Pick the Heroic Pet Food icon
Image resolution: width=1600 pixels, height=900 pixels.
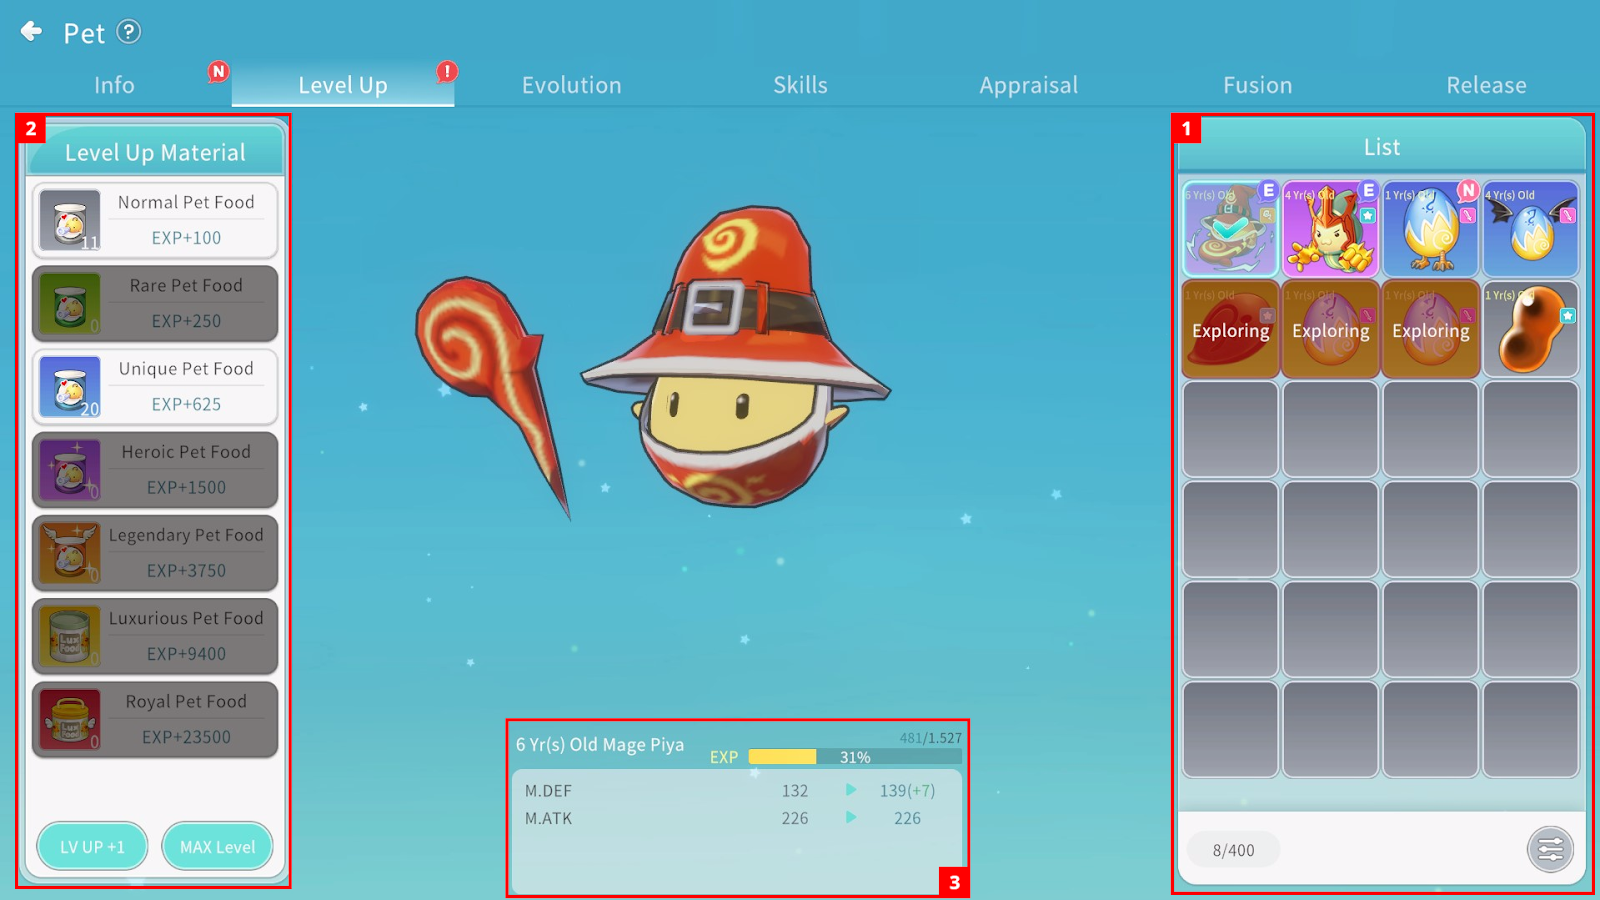click(x=70, y=470)
